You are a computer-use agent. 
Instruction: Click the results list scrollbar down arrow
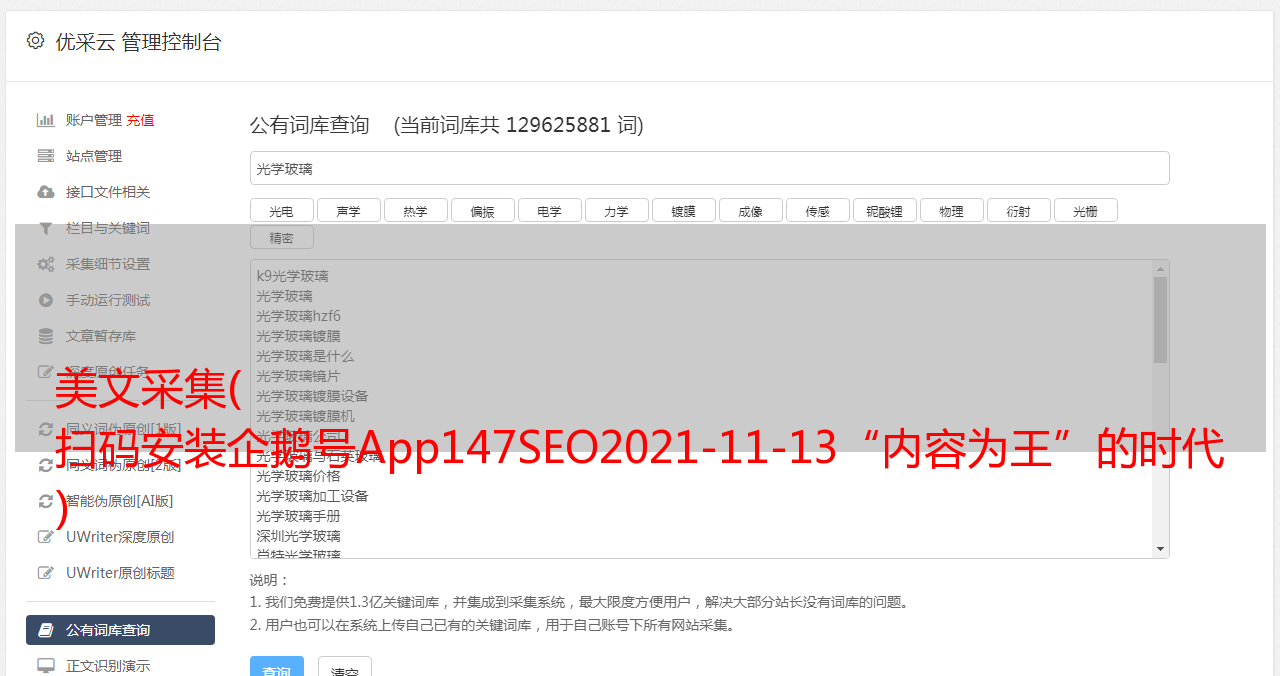click(x=1160, y=549)
